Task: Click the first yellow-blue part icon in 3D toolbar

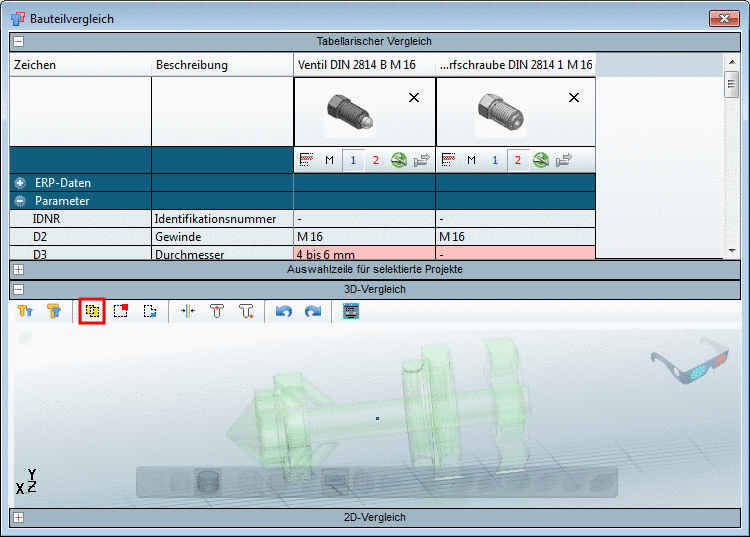Action: pos(25,311)
